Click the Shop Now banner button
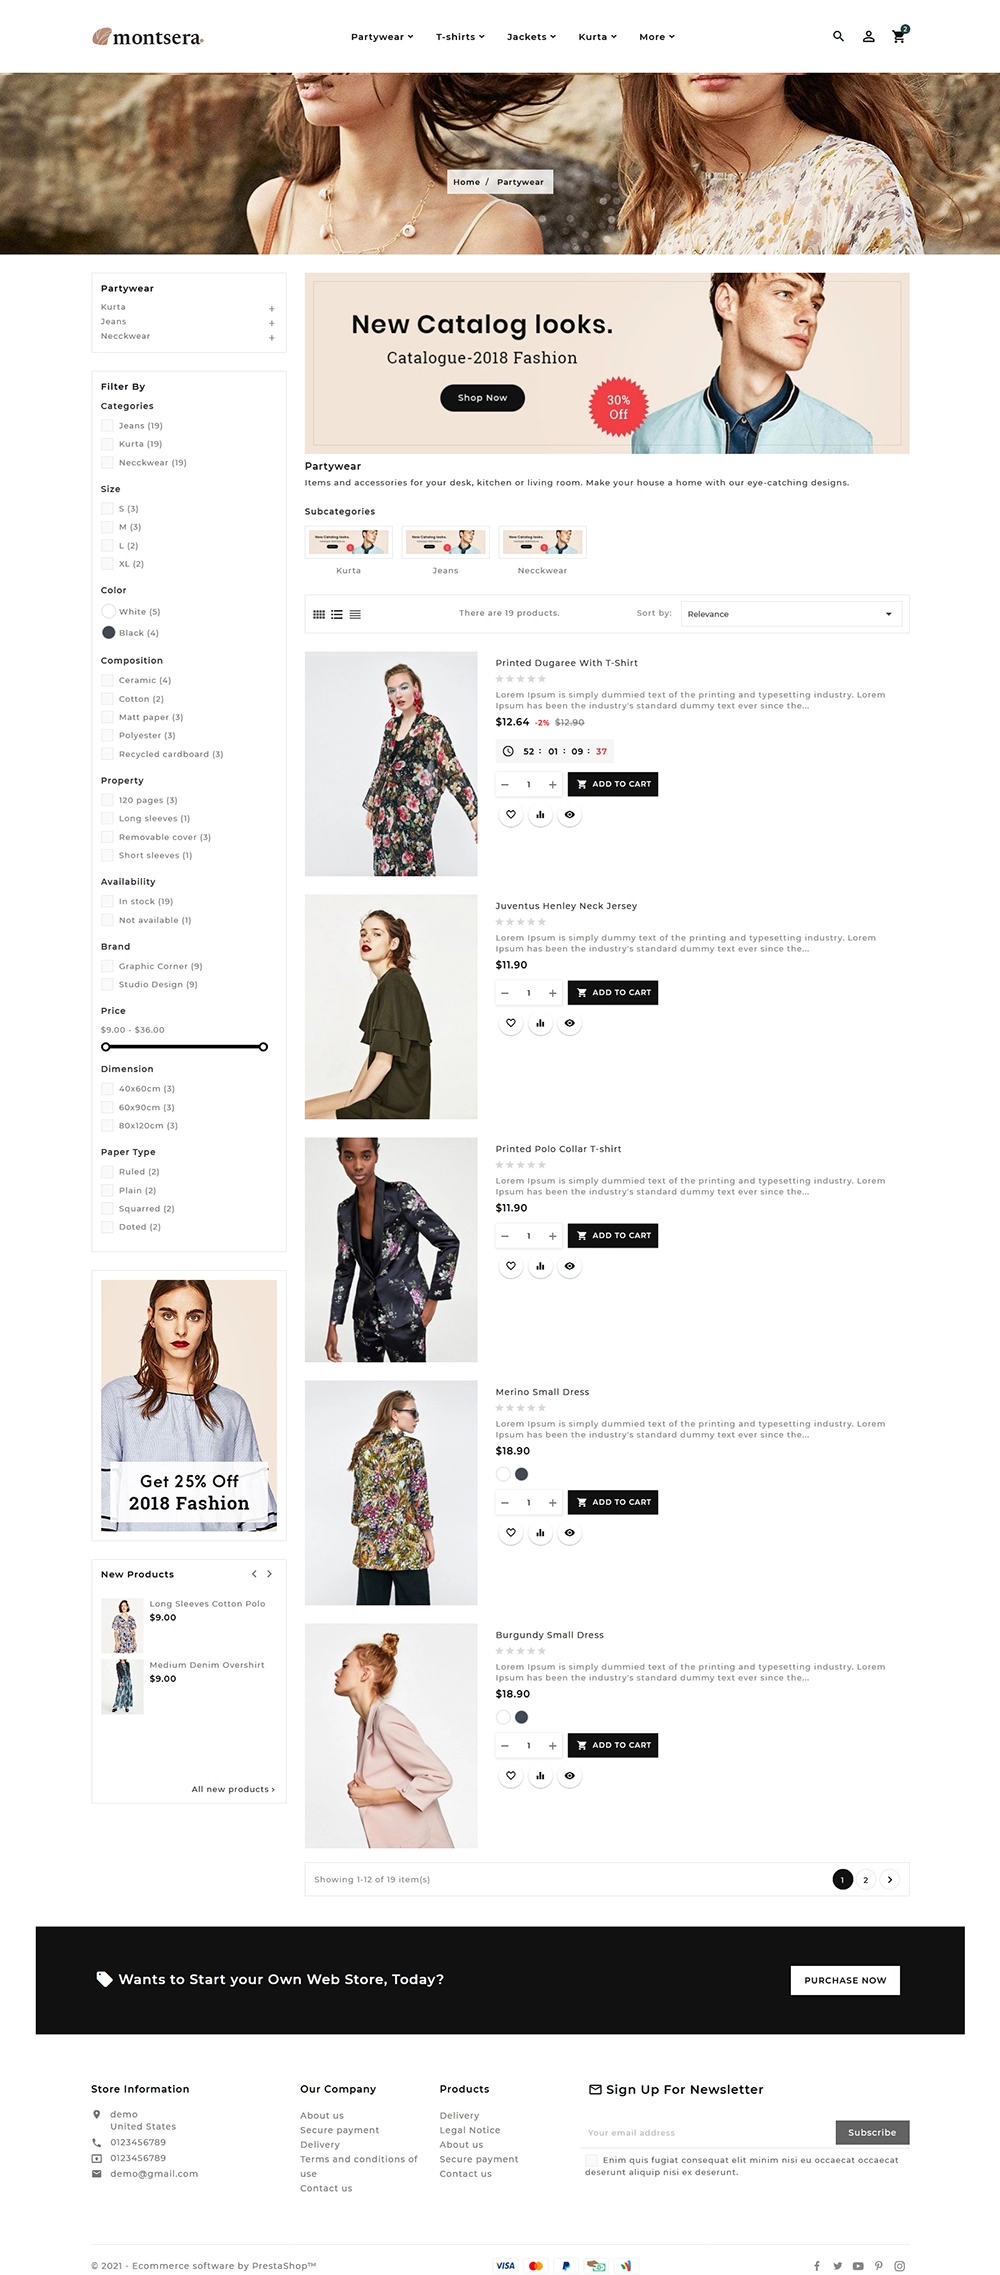 [x=482, y=398]
